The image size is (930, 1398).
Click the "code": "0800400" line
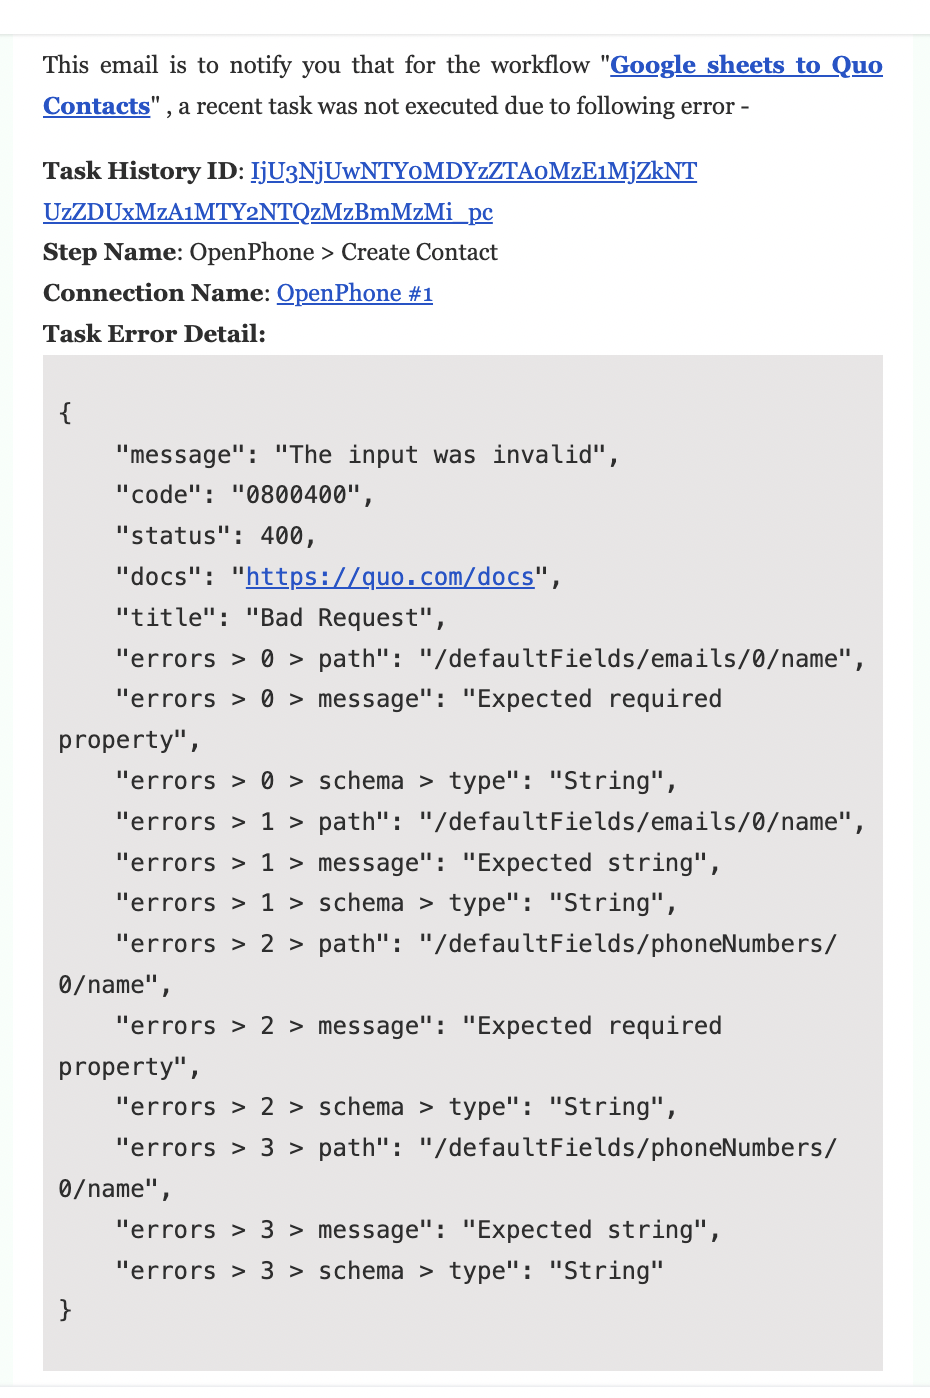tap(245, 495)
